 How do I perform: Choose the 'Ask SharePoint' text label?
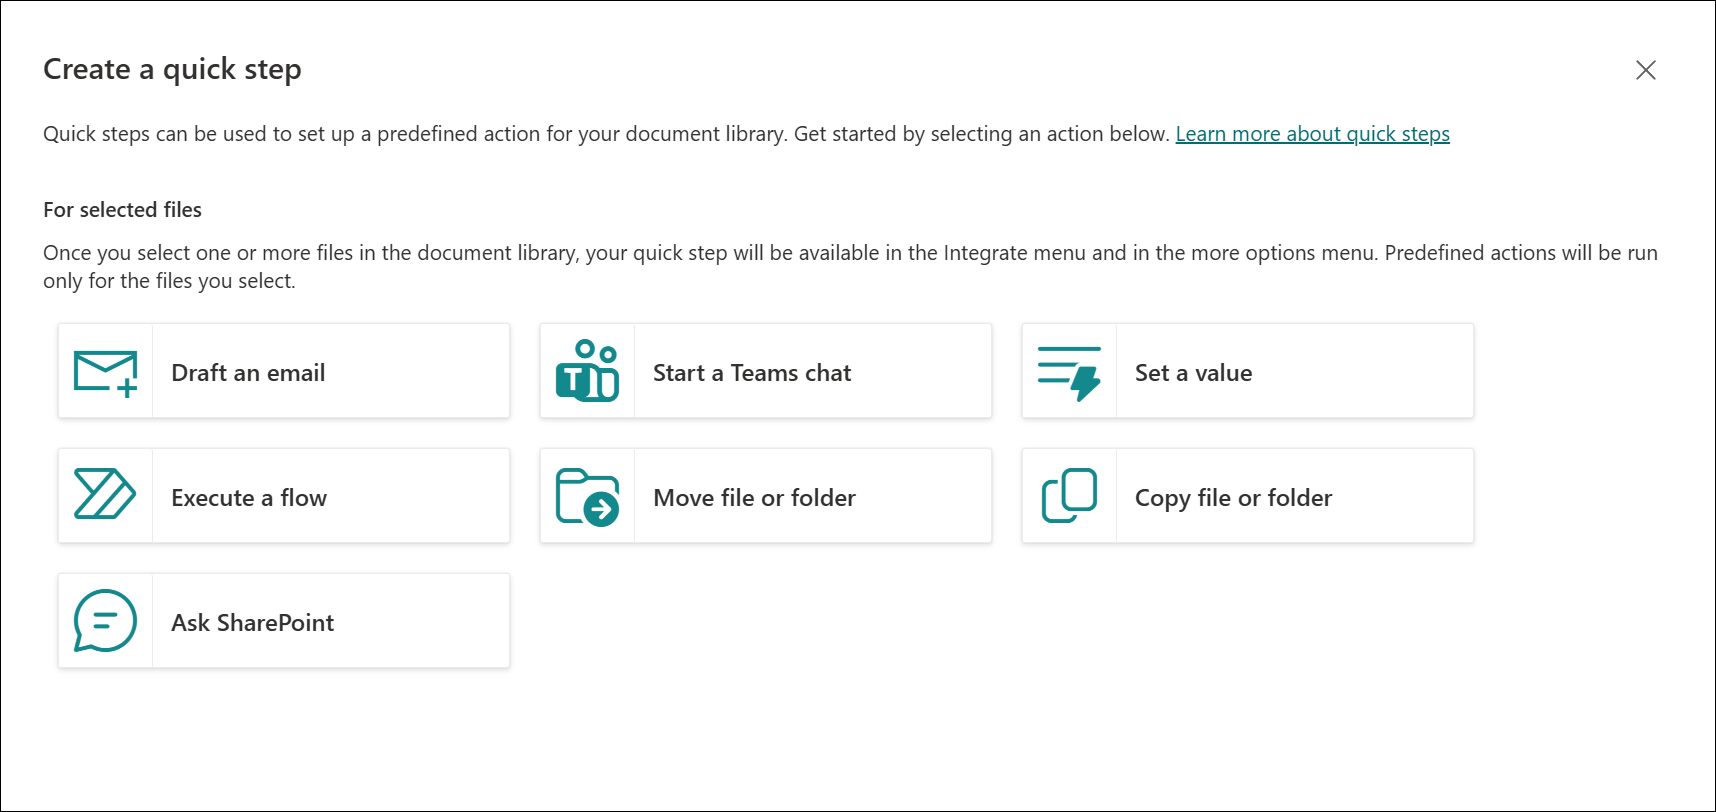tap(252, 623)
